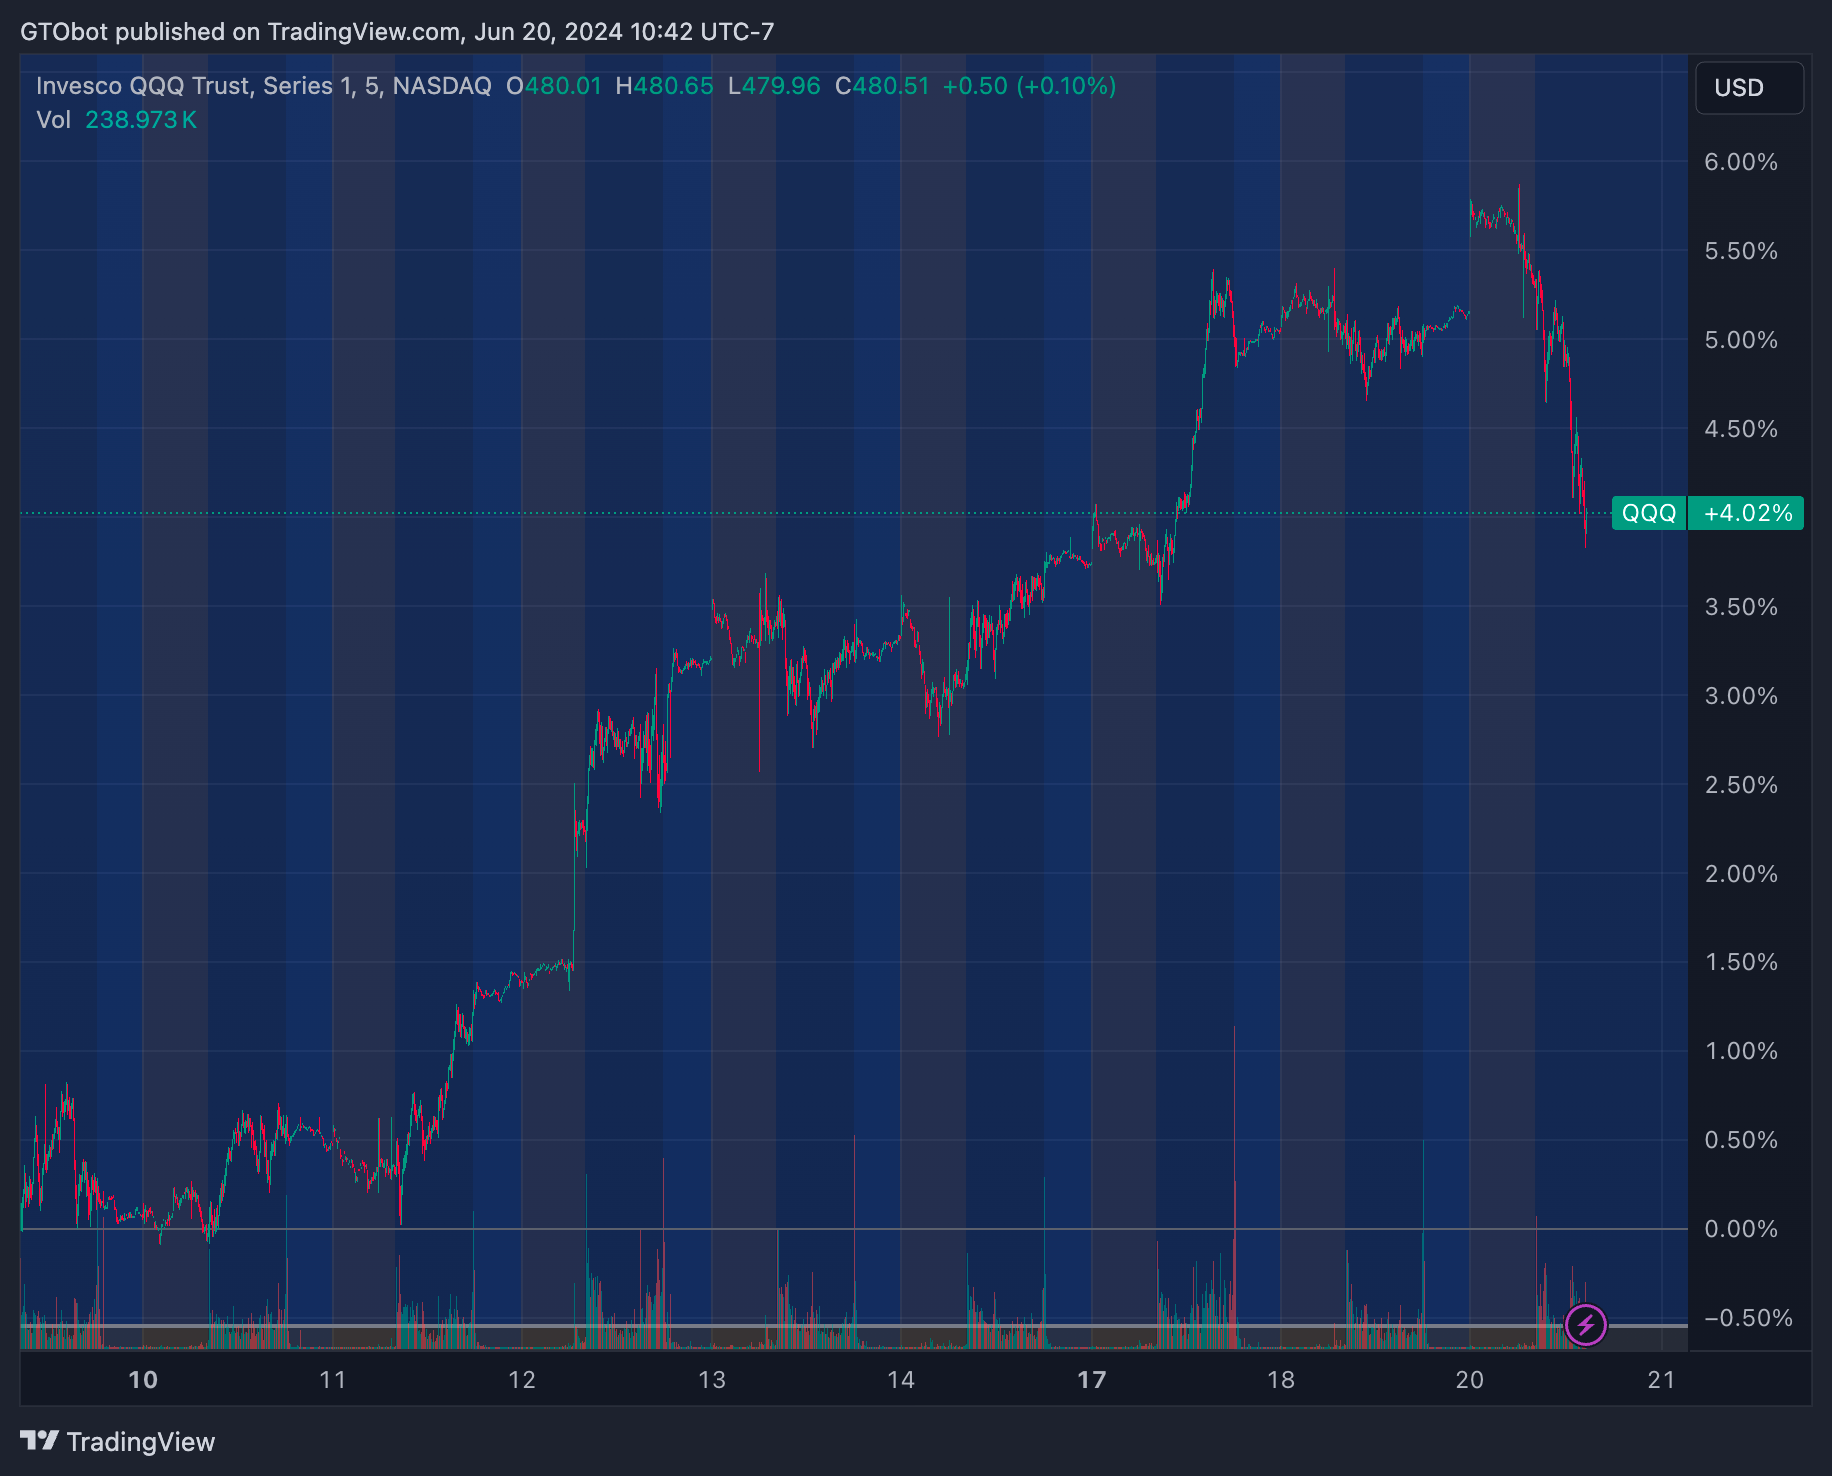This screenshot has width=1832, height=1476.
Task: Select the close value 480.51
Action: pyautogui.click(x=891, y=86)
